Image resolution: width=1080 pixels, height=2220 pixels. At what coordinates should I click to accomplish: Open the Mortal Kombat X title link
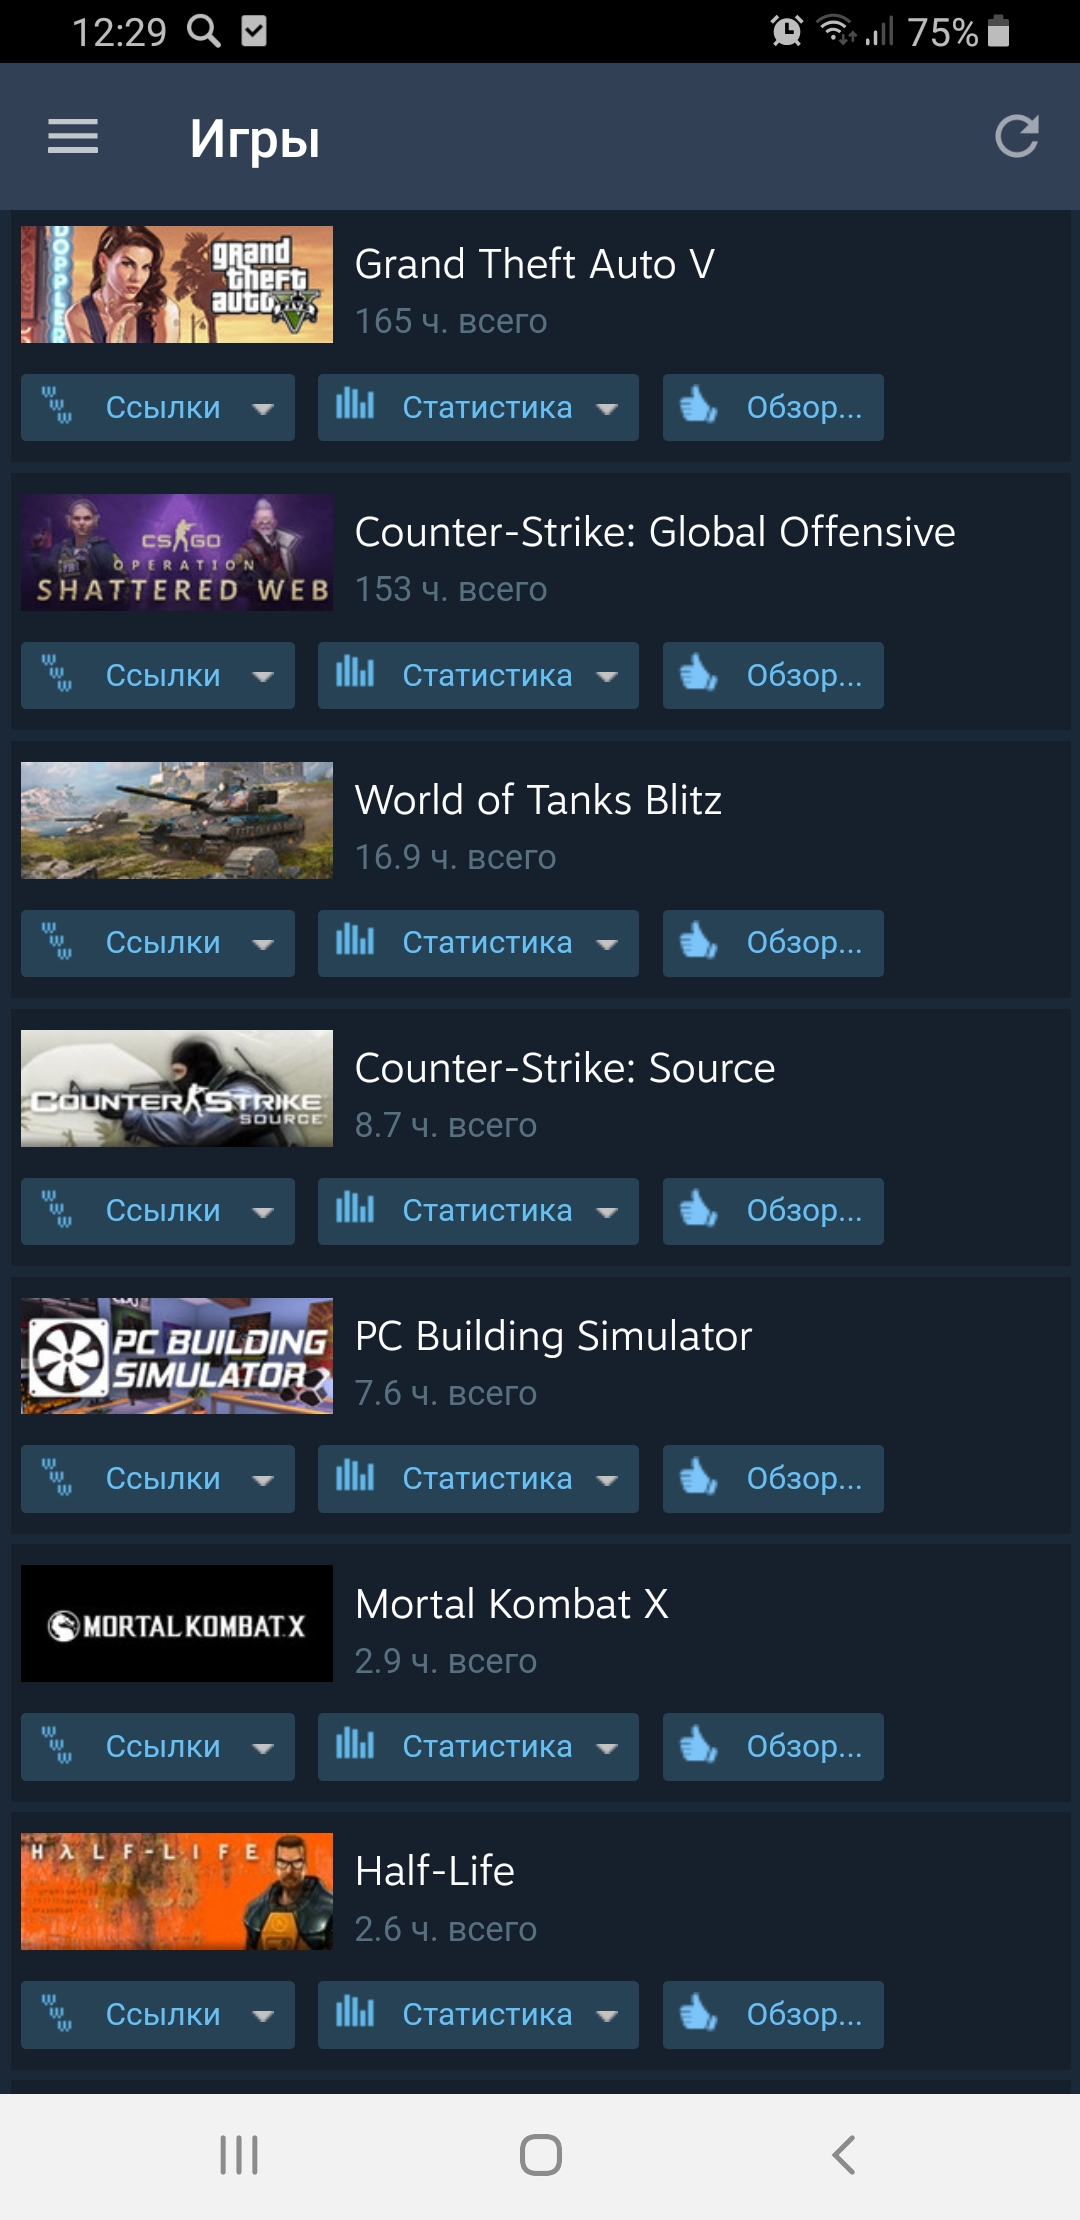click(511, 1604)
